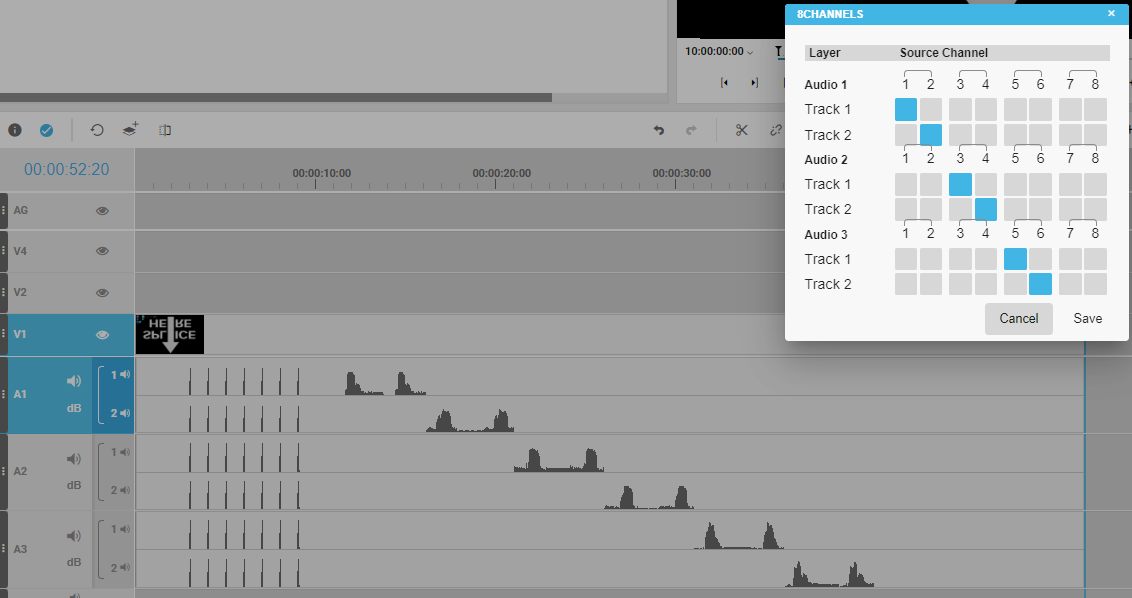Assign Audio 1 Track 1 to source channel 3
Viewport: 1132px width, 598px height.
tap(960, 109)
